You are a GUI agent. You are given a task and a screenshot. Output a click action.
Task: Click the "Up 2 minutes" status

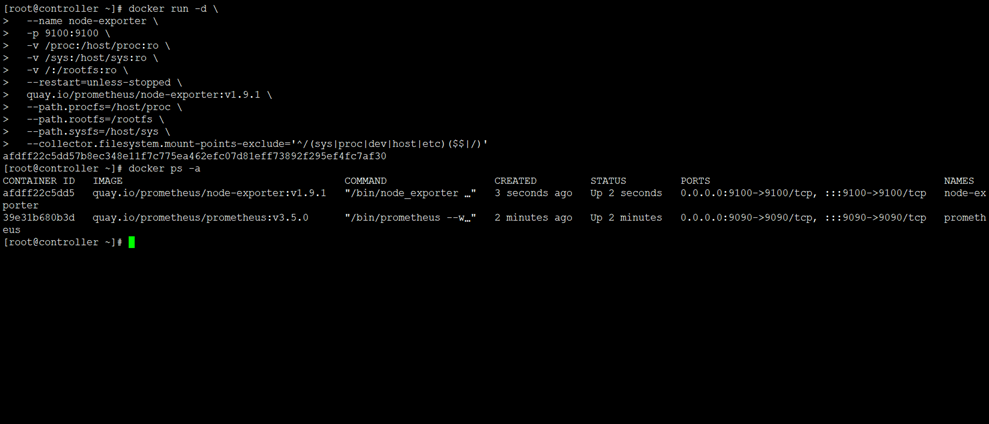point(626,217)
